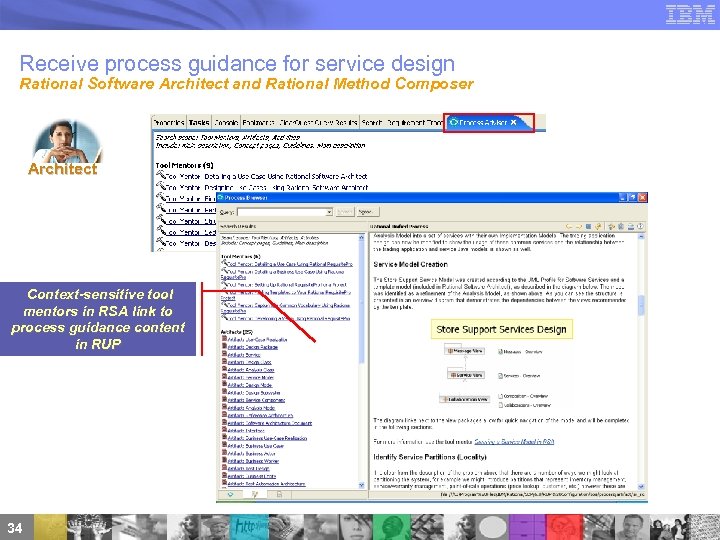Click content pane scrollbar down arrow
This screenshot has width=720, height=540.
coord(641,486)
